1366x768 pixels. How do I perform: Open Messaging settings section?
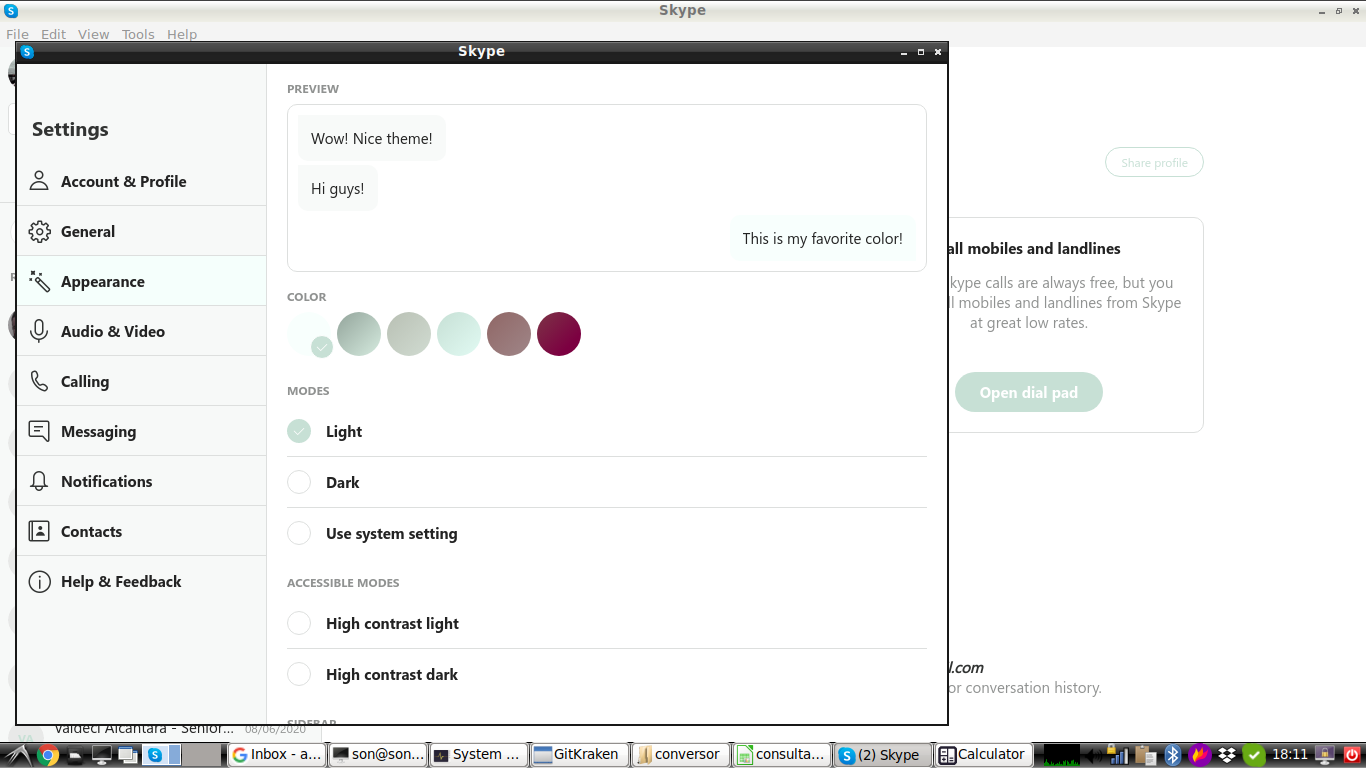click(x=141, y=431)
